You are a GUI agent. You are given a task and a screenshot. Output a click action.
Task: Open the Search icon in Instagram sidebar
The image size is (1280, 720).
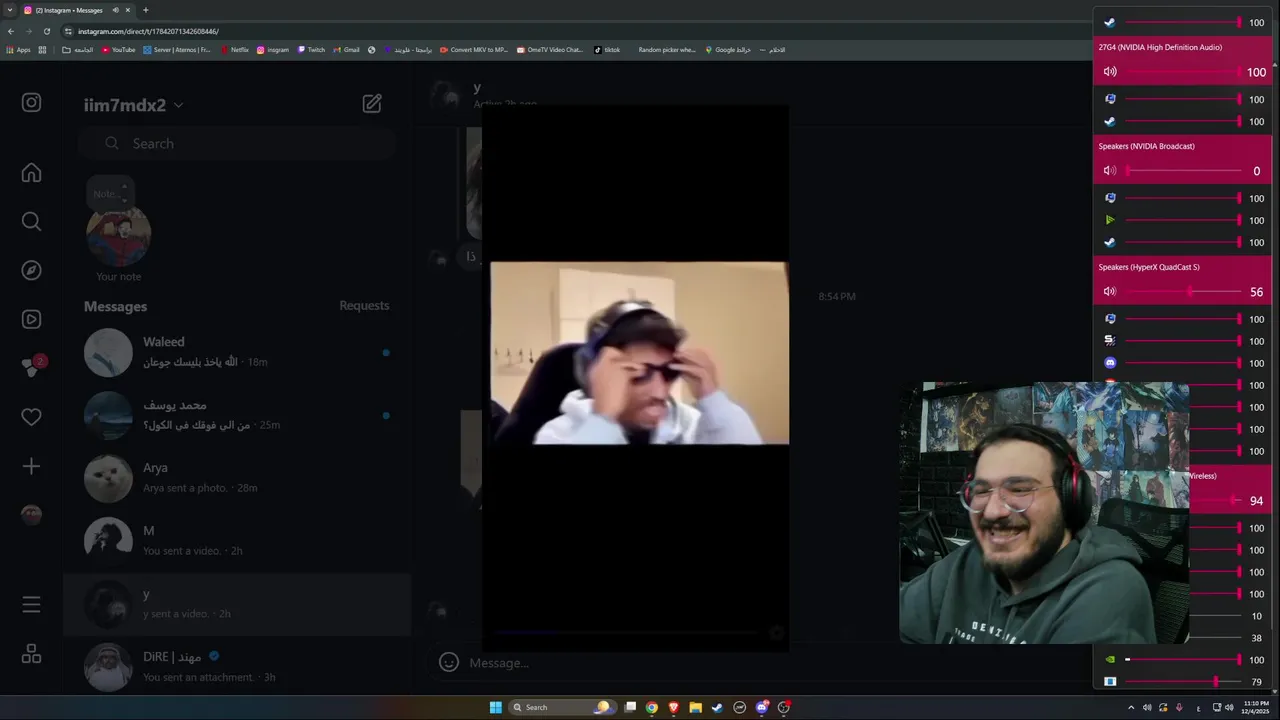tap(31, 221)
